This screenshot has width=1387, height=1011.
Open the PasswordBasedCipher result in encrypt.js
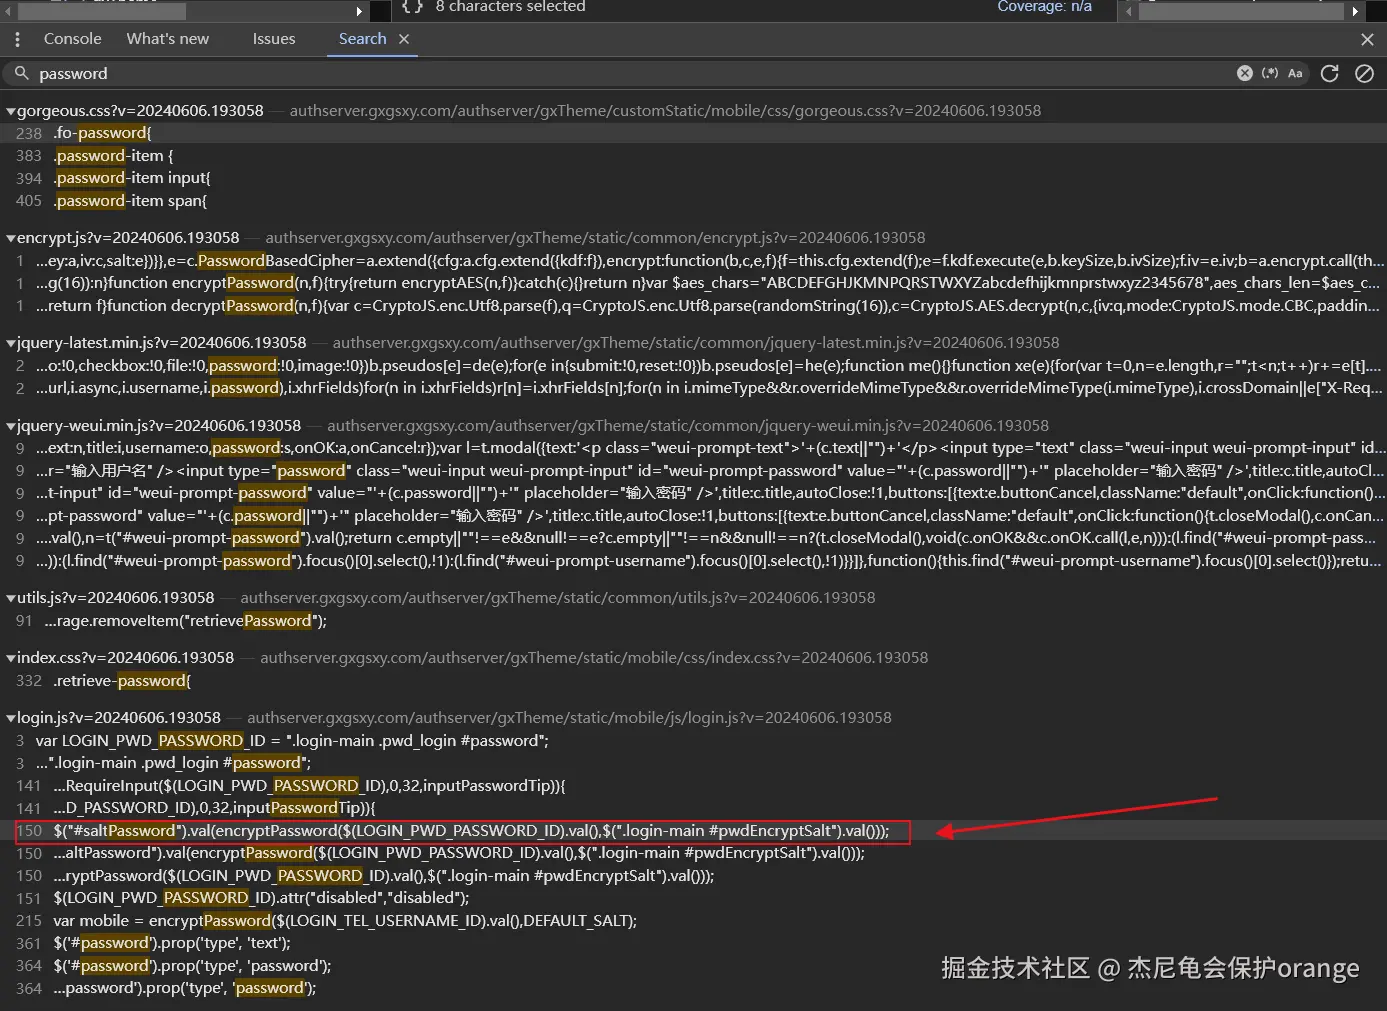coord(693,261)
